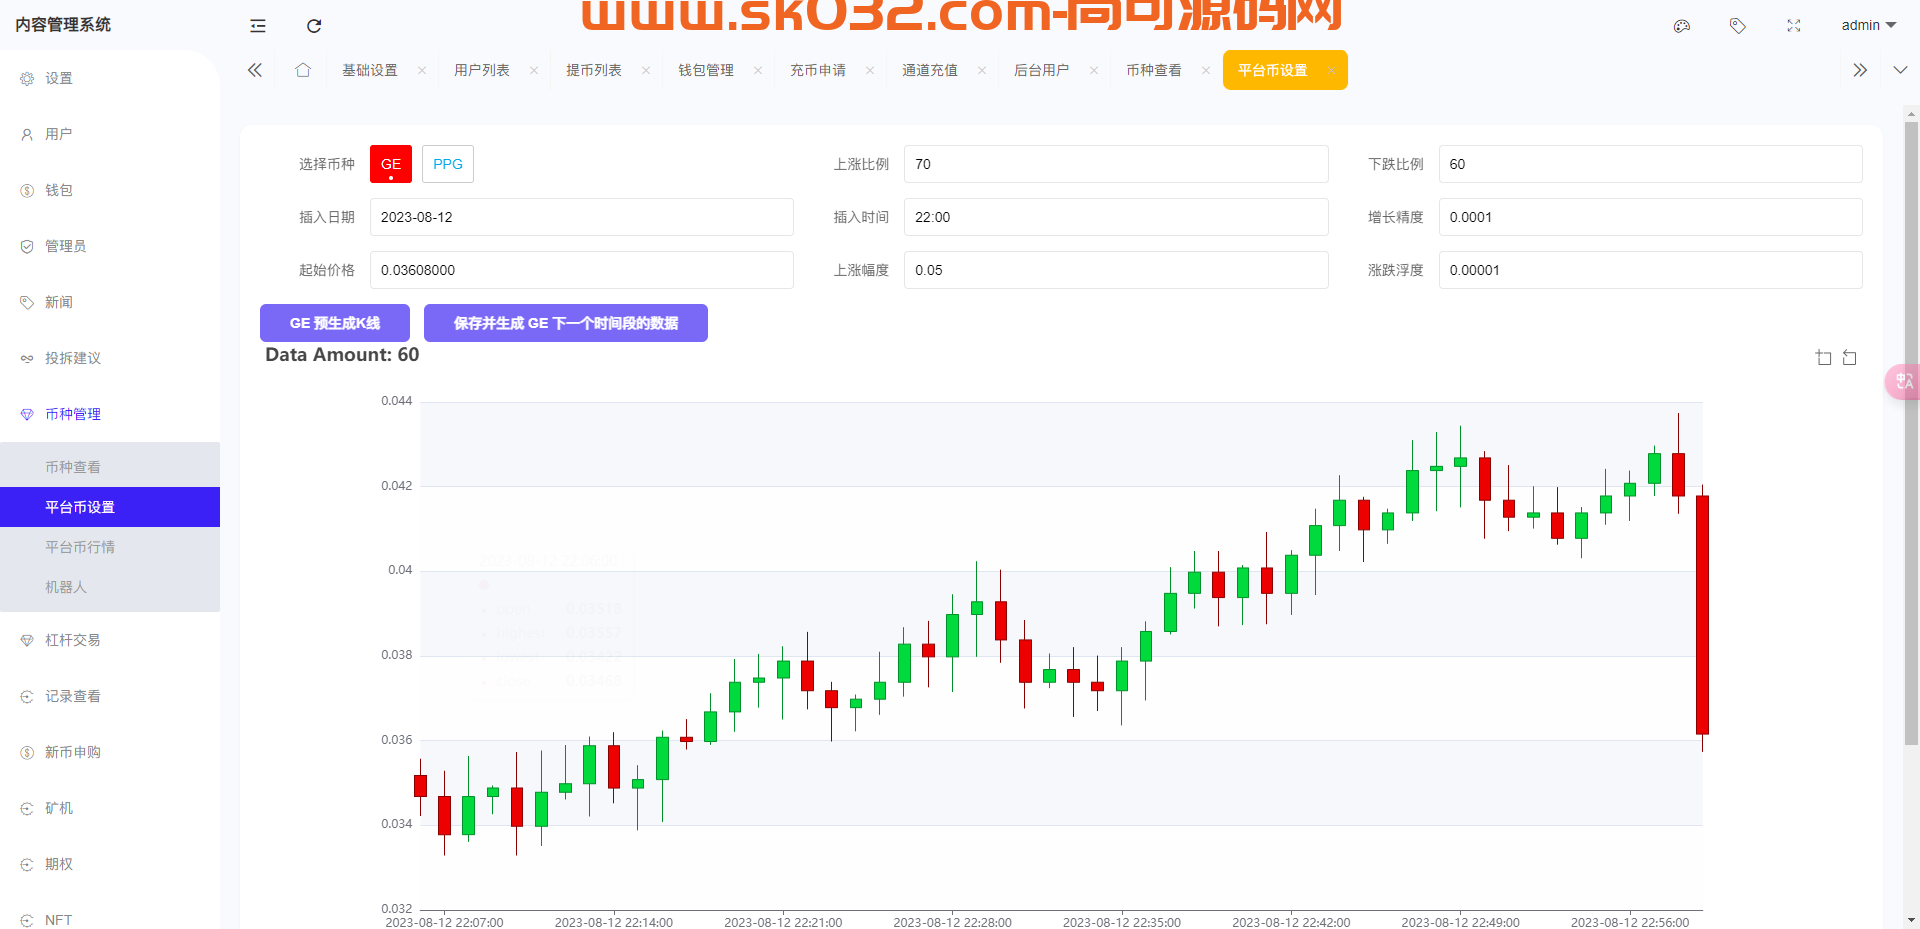
Task: Click the 下跌比例 input field
Action: 1650,164
